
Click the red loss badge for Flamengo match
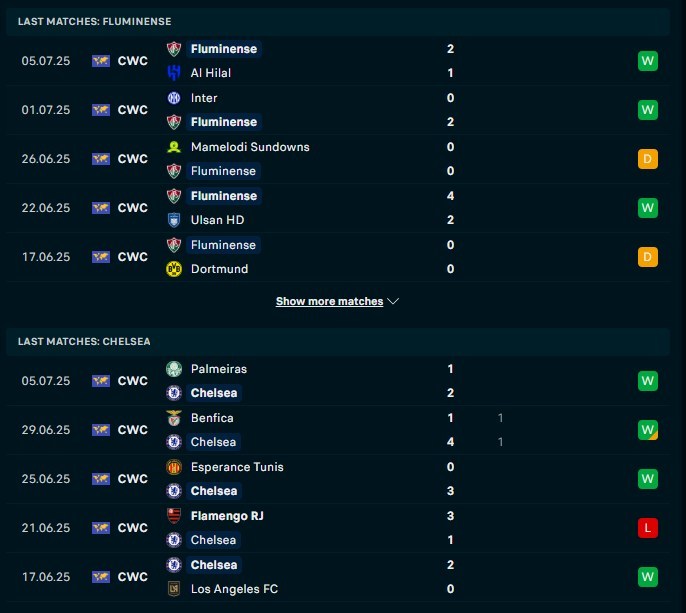(648, 528)
